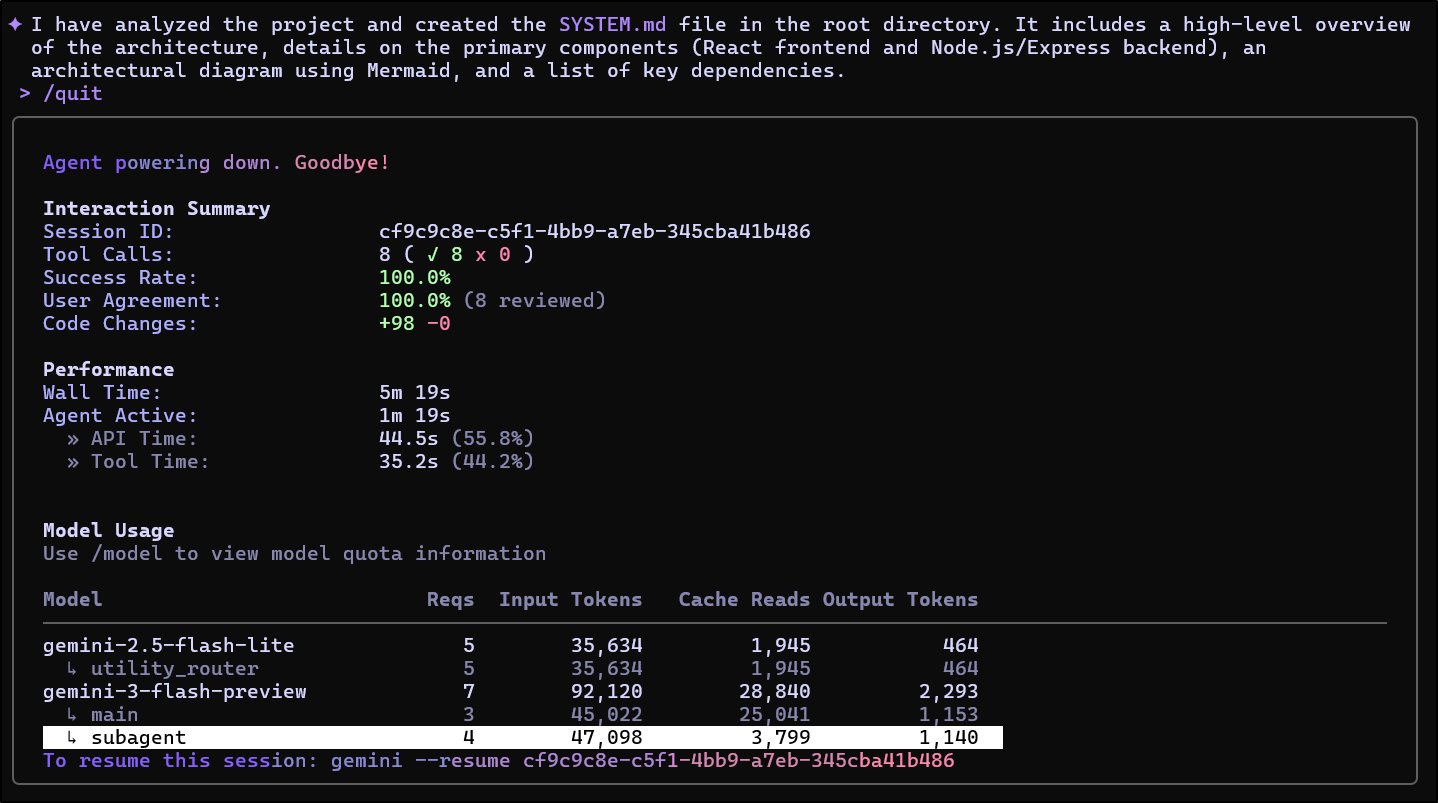Click the sparkle icon before the agent response
The image size is (1438, 803).
[15, 24]
